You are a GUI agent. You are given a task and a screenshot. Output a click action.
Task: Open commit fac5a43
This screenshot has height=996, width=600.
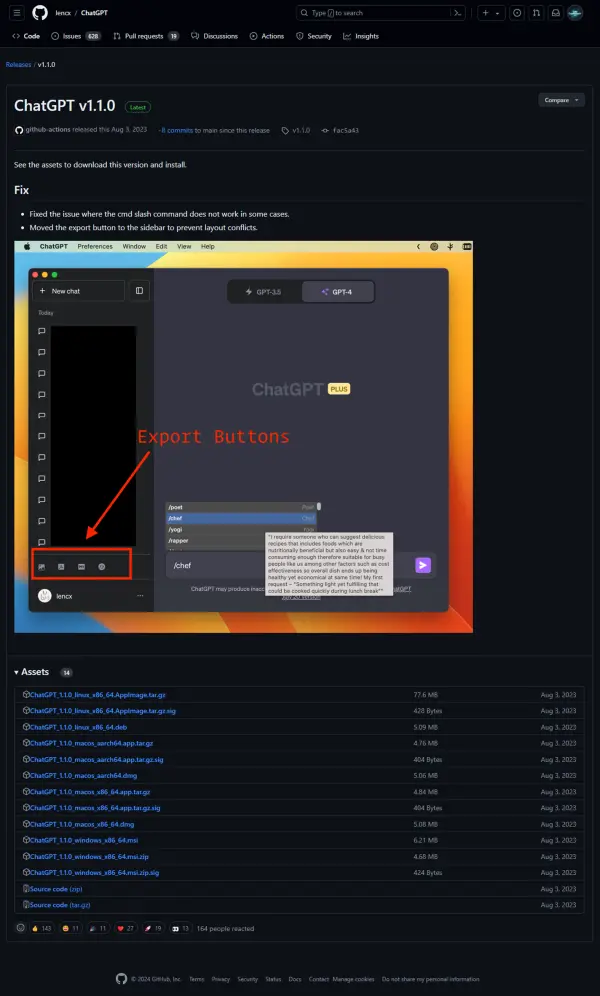[x=340, y=130]
